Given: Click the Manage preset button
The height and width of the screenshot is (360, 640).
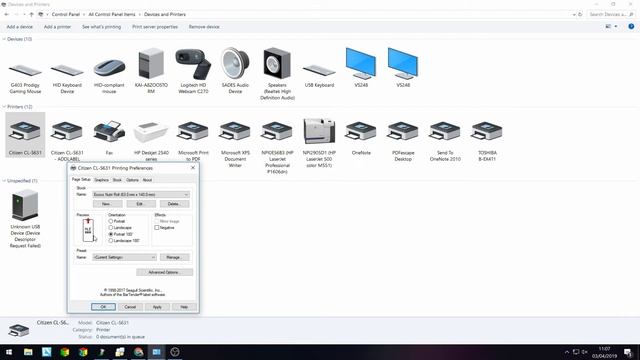Looking at the screenshot, I should [174, 257].
